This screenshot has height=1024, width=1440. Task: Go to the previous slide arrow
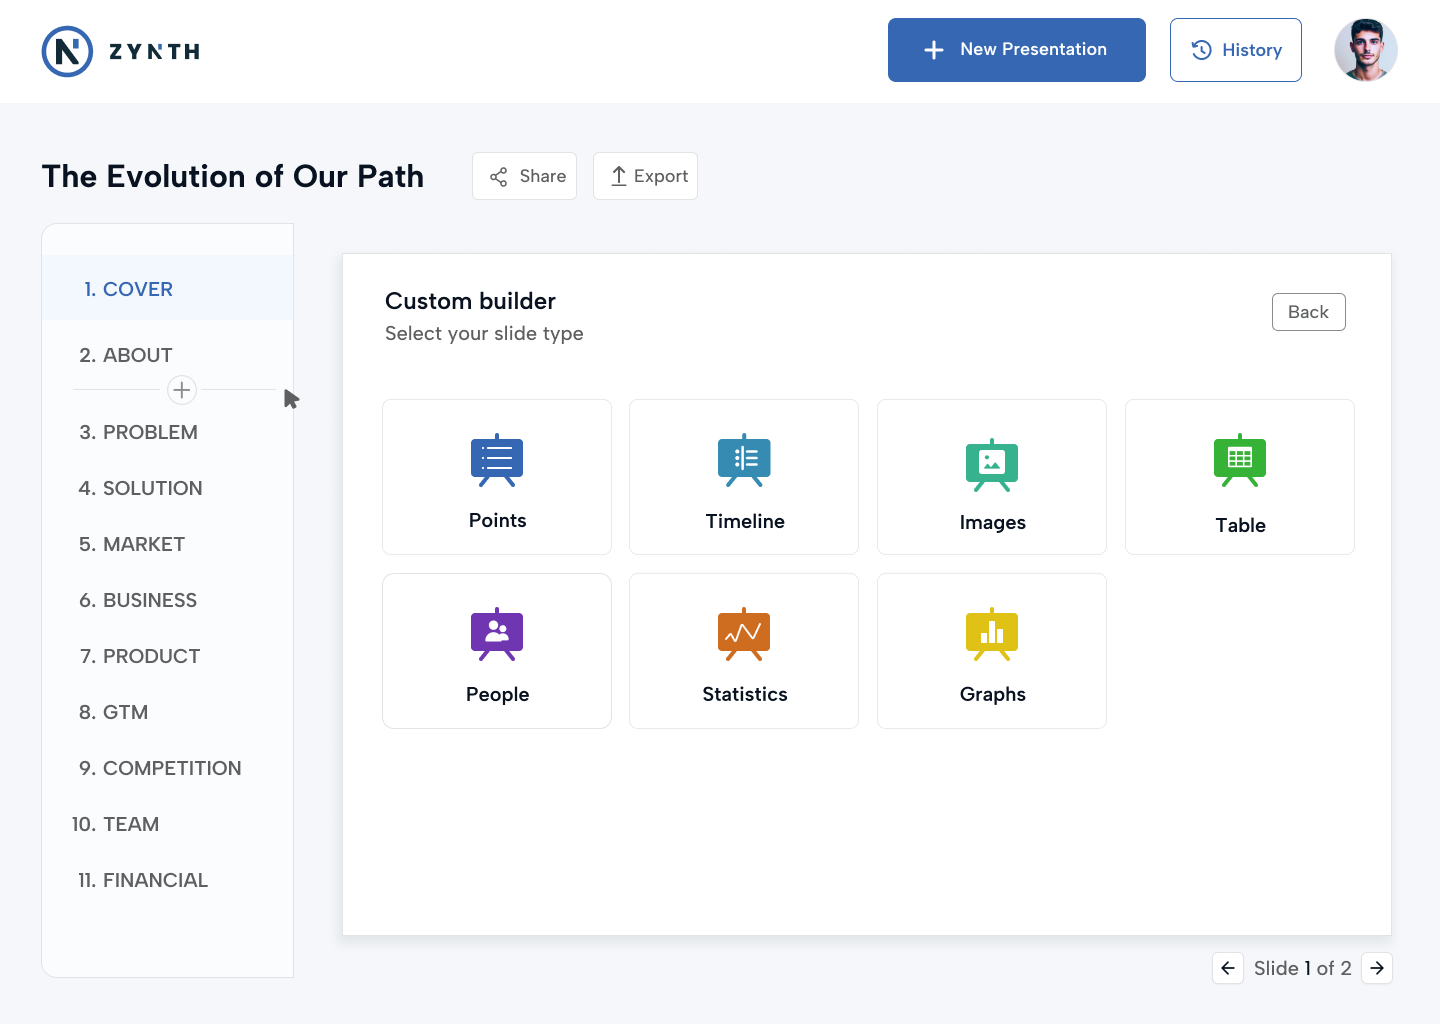click(1228, 968)
